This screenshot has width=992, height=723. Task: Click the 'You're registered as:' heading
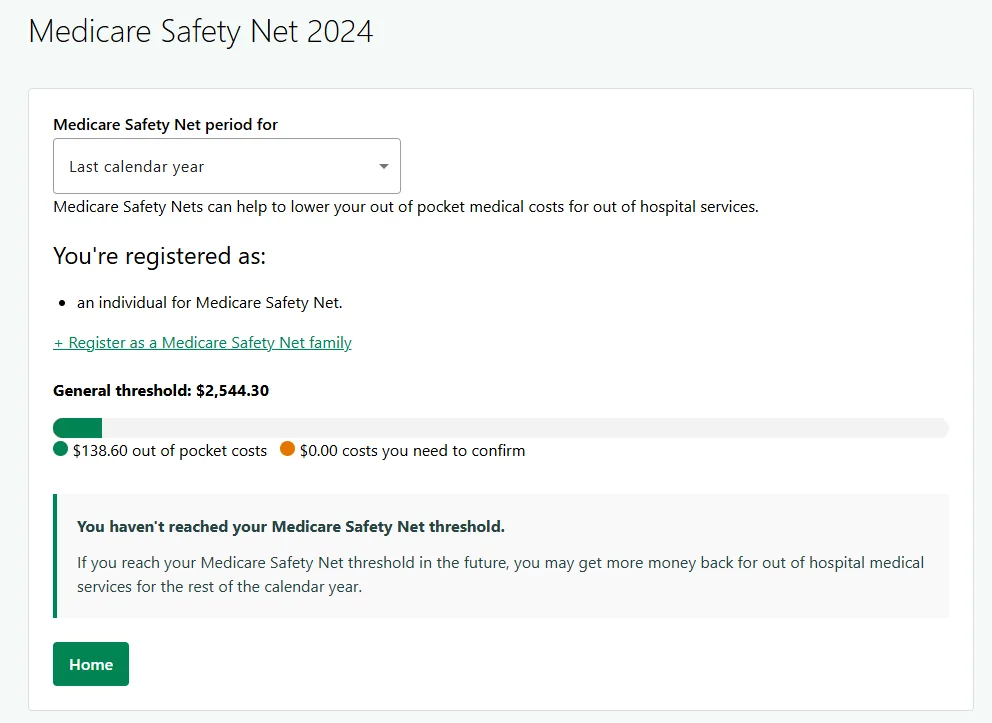pos(159,256)
